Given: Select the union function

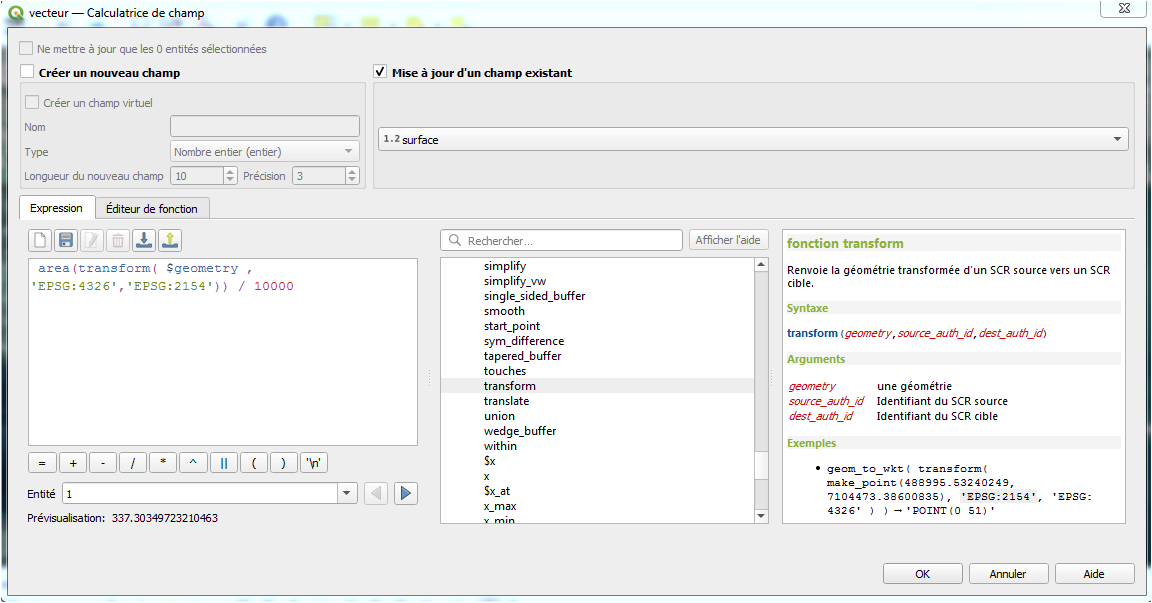Looking at the screenshot, I should pyautogui.click(x=499, y=416).
